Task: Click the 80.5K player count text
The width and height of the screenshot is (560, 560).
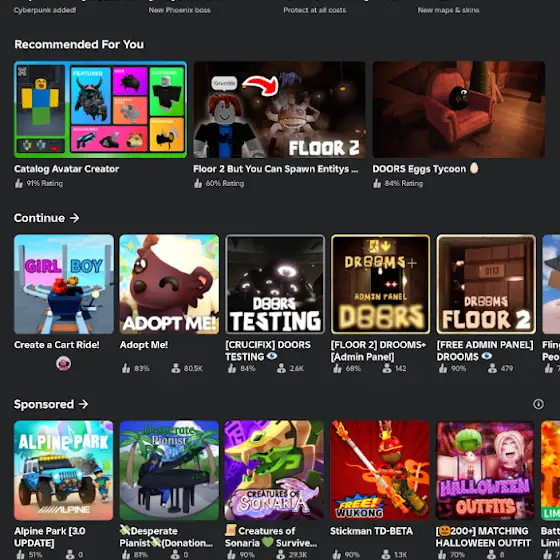Action: point(193,368)
